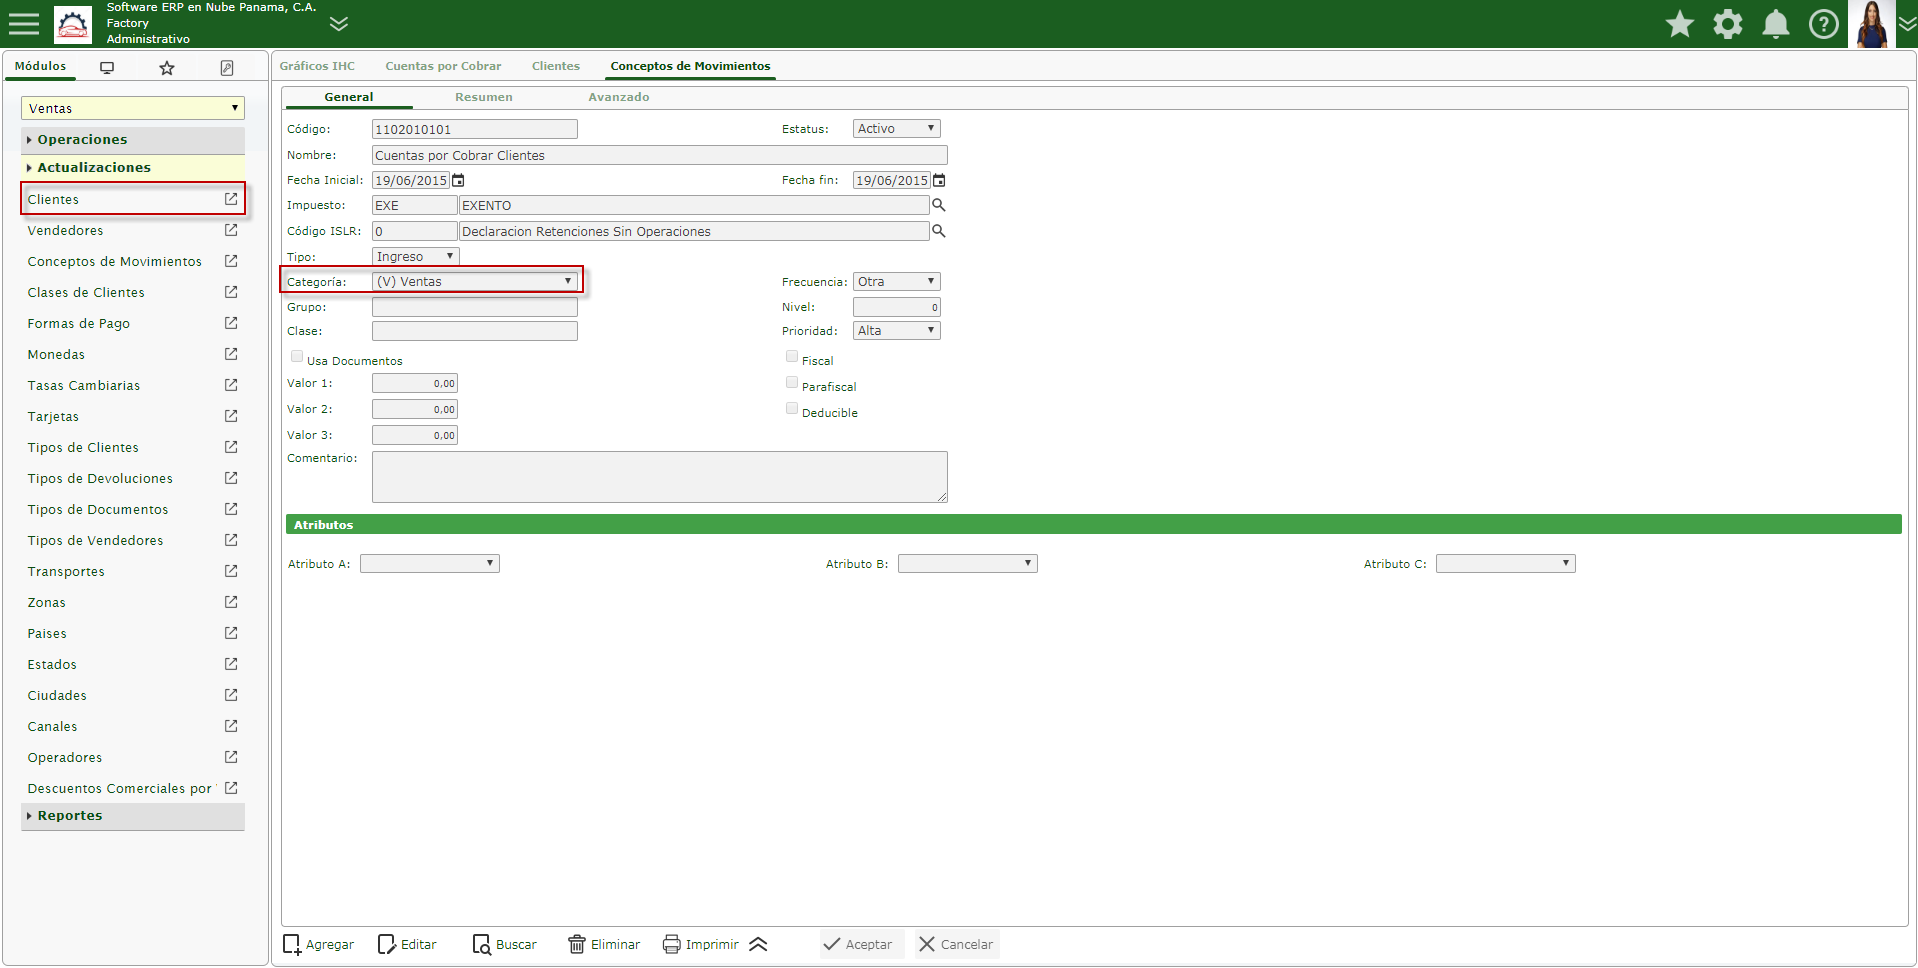The width and height of the screenshot is (1918, 968).
Task: Click into the Comentario text area
Action: click(x=659, y=477)
